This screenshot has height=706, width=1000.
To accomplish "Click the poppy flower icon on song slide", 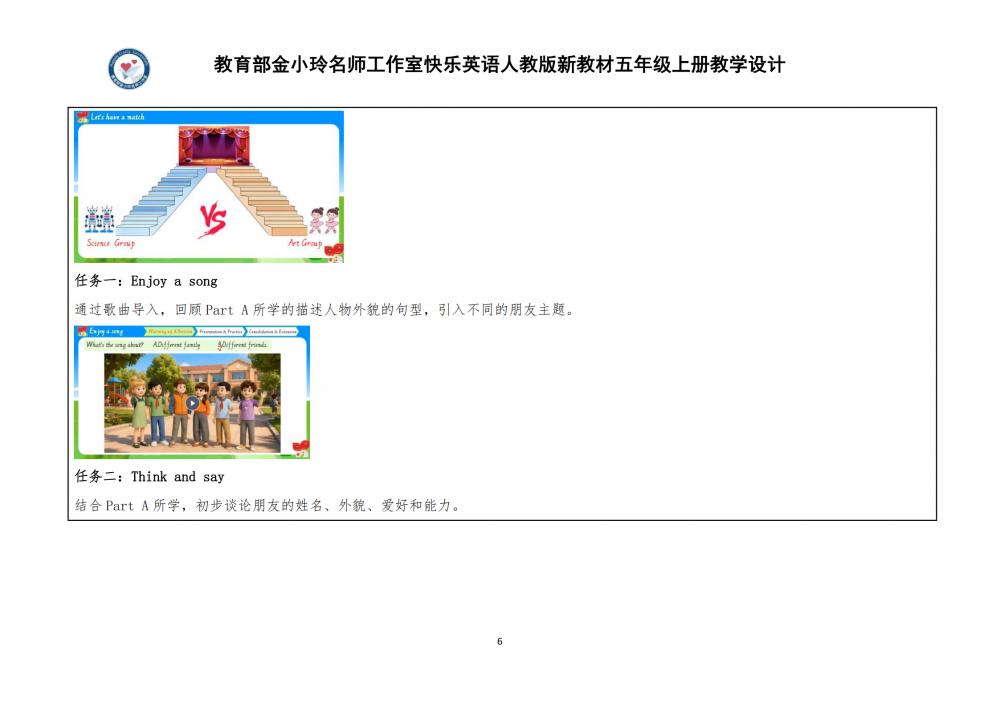I will 300,448.
